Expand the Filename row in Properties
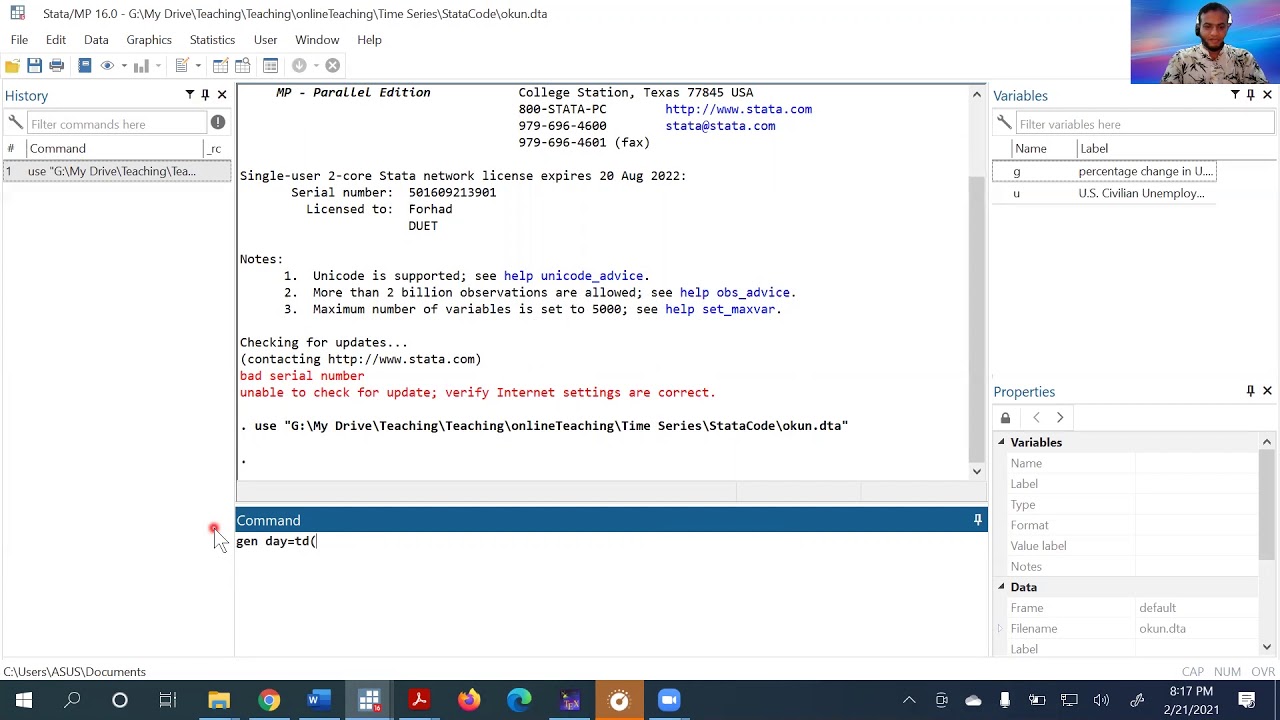1280x720 pixels. tap(1000, 629)
